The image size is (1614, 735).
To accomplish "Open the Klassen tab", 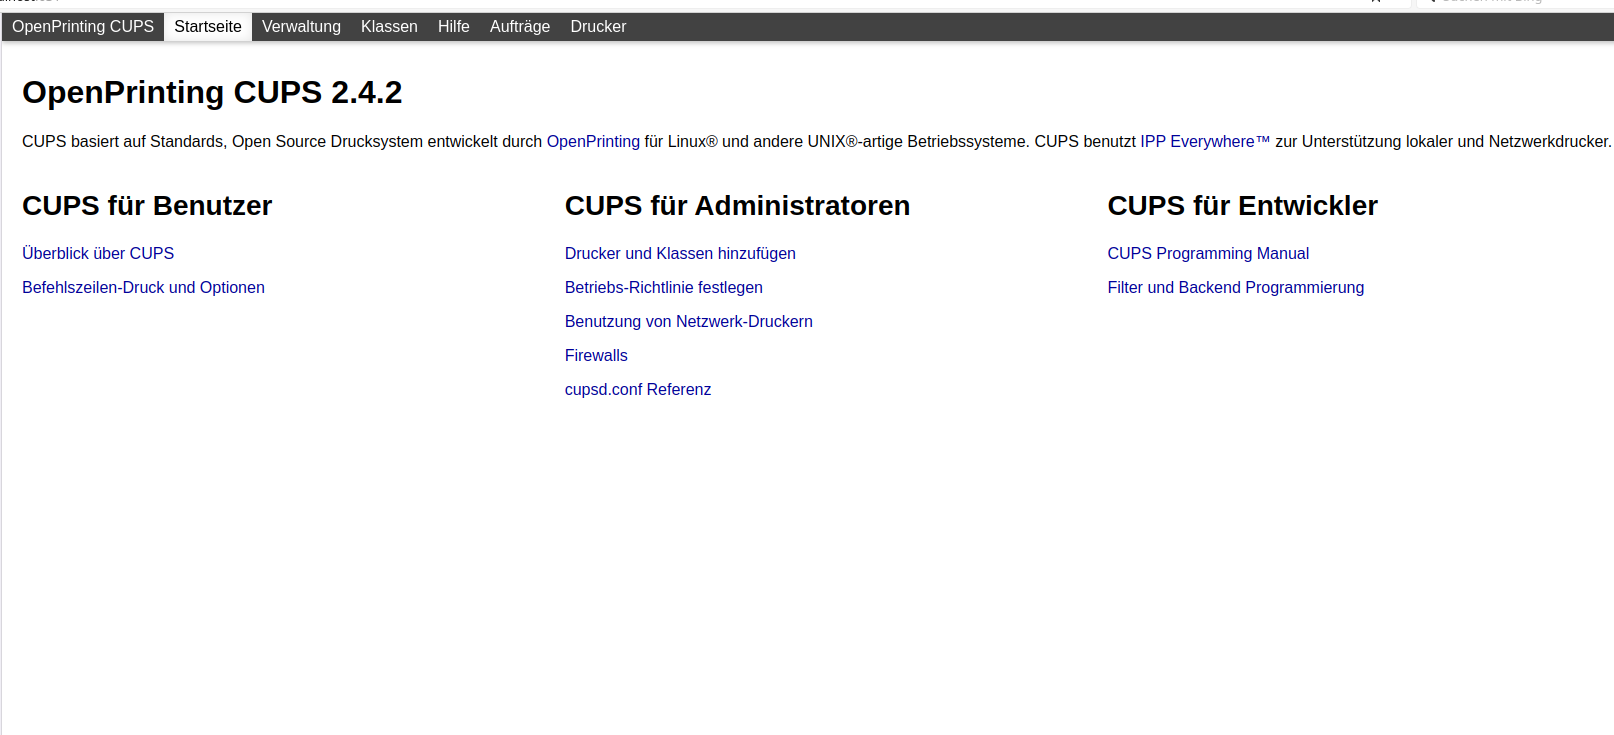I will point(389,27).
